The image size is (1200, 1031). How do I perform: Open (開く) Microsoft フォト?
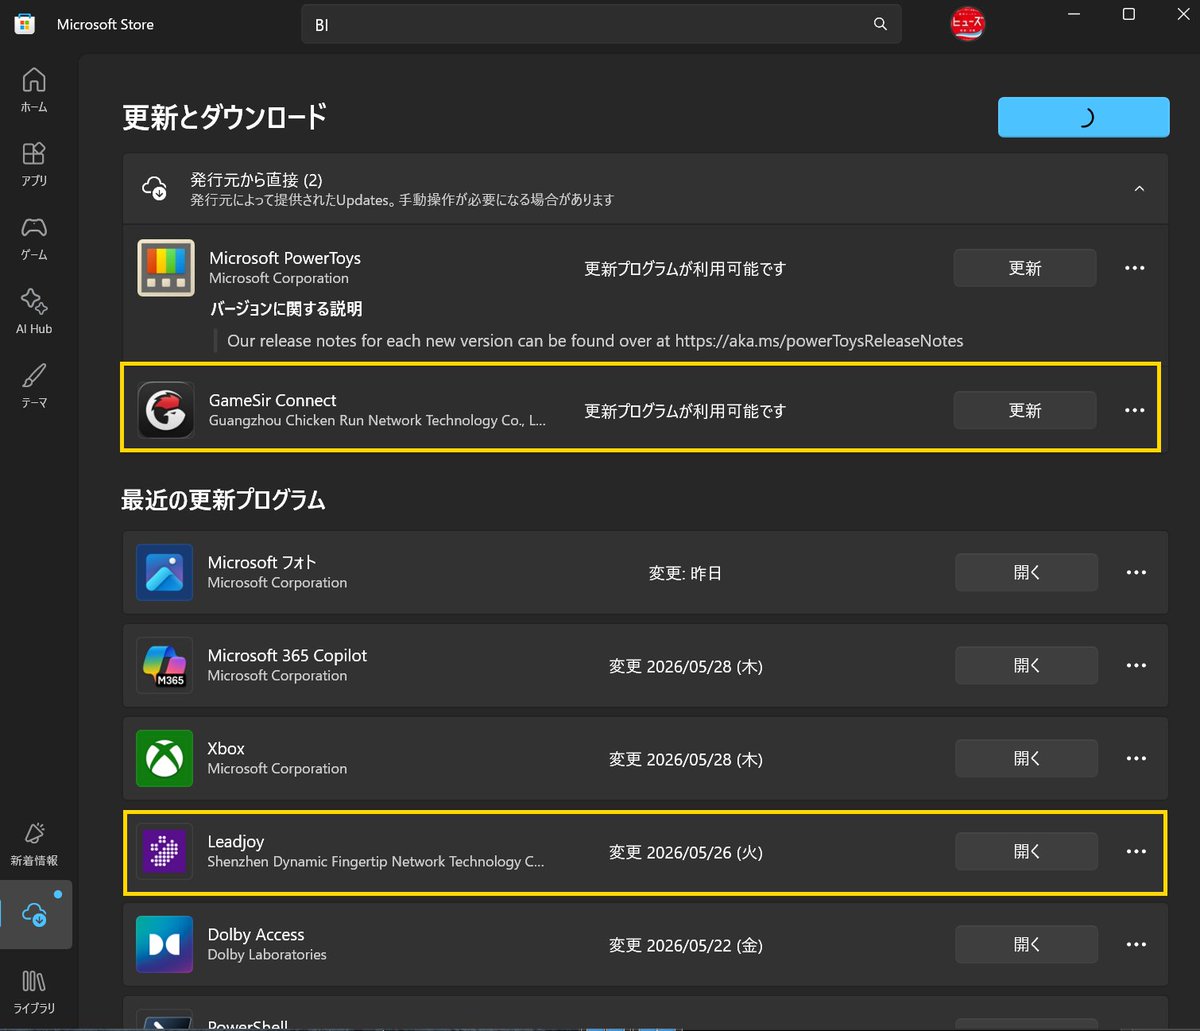click(1027, 573)
